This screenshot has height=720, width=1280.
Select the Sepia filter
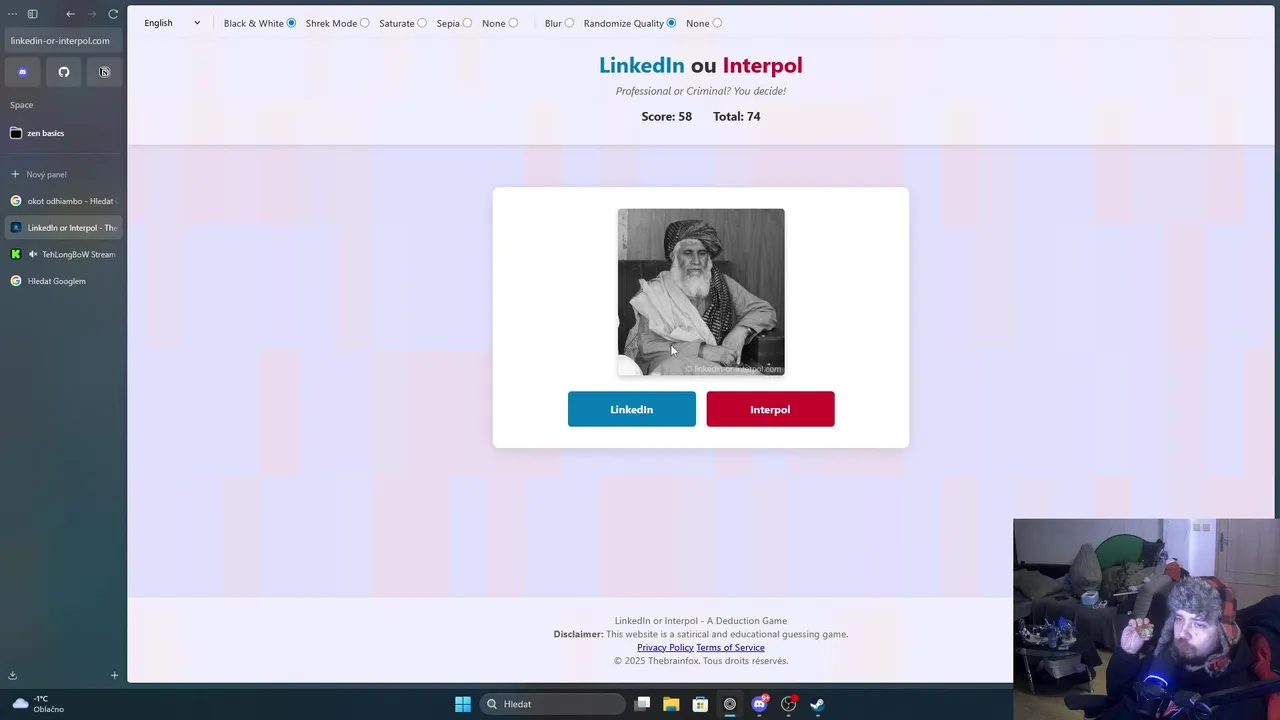(467, 23)
